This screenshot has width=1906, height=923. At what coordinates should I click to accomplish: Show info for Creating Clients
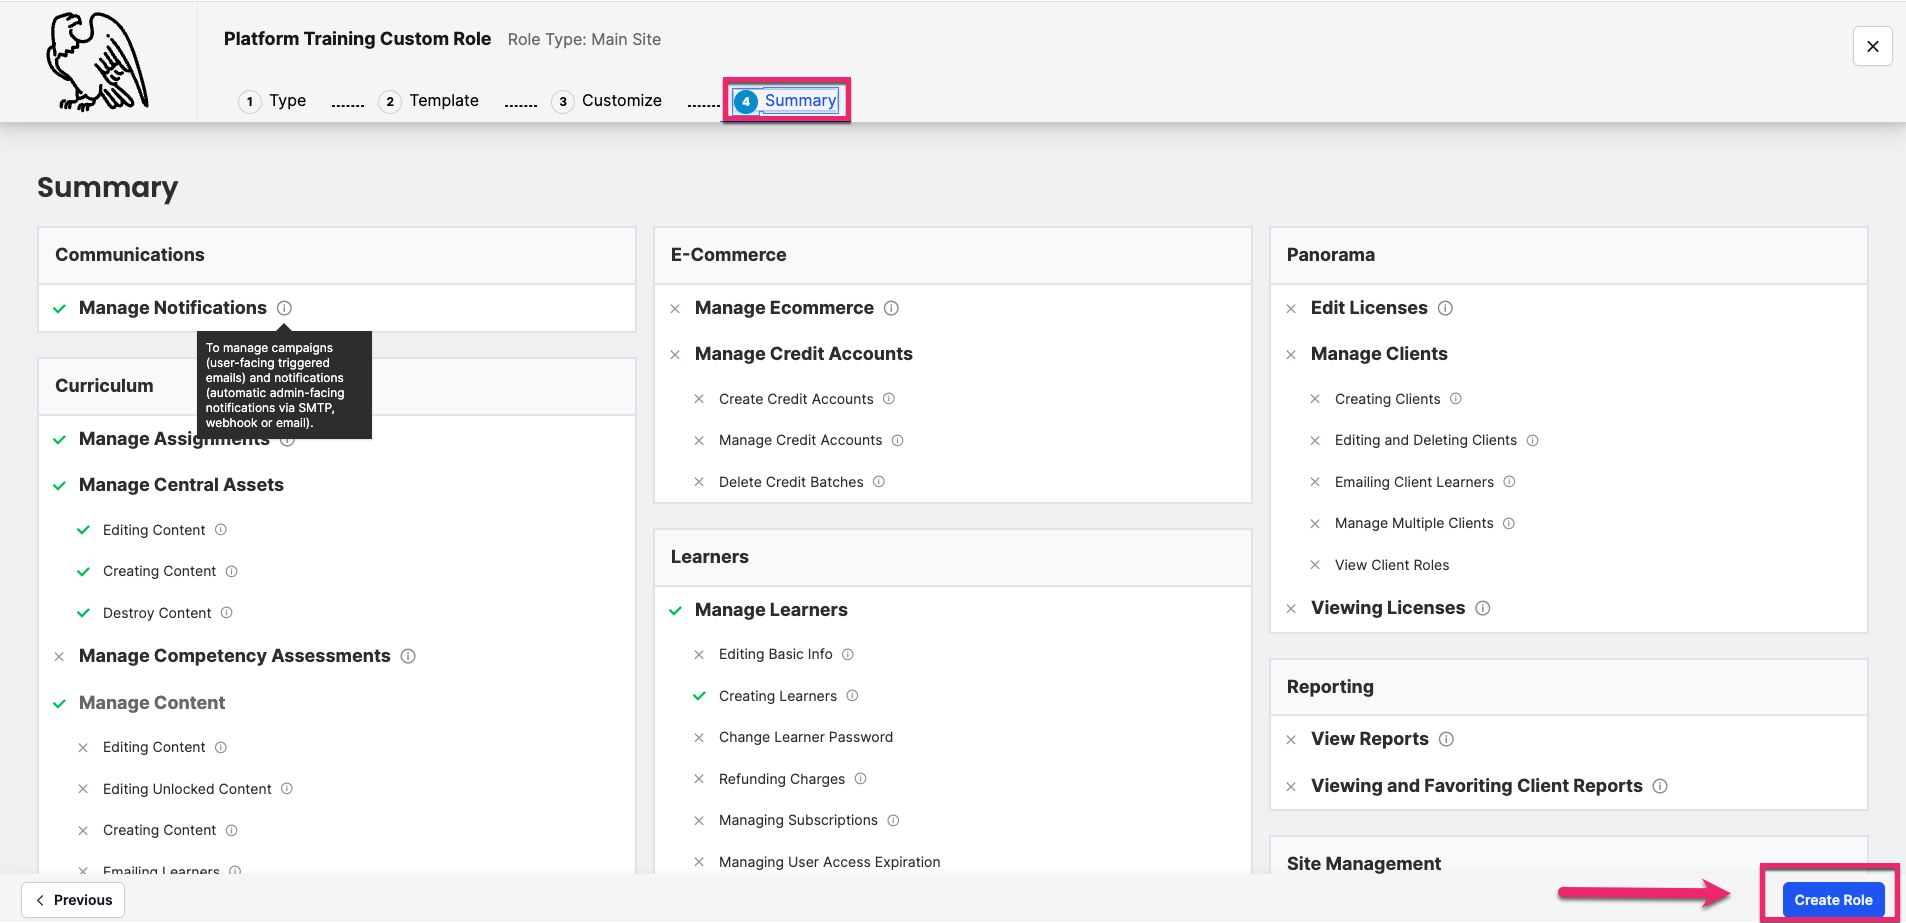[x=1455, y=398]
